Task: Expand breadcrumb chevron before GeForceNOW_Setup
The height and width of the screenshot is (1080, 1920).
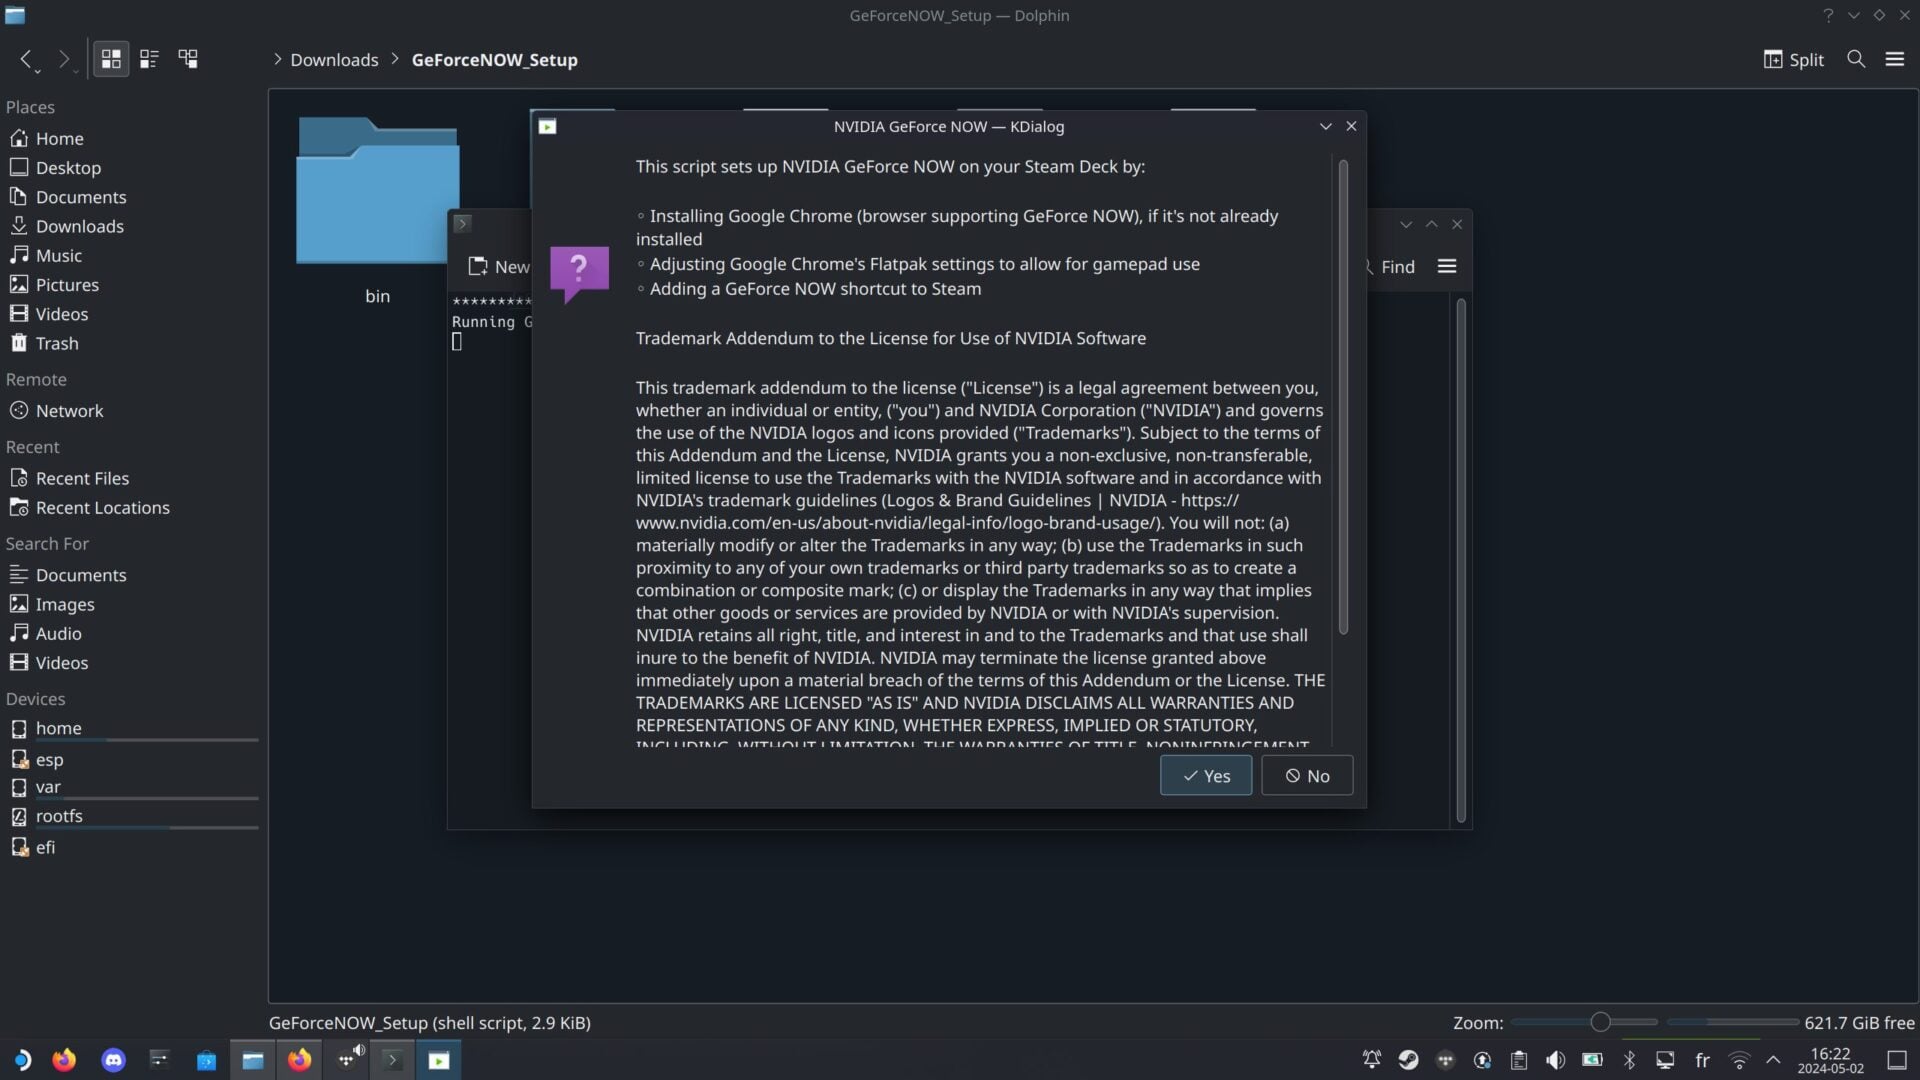Action: pos(395,59)
